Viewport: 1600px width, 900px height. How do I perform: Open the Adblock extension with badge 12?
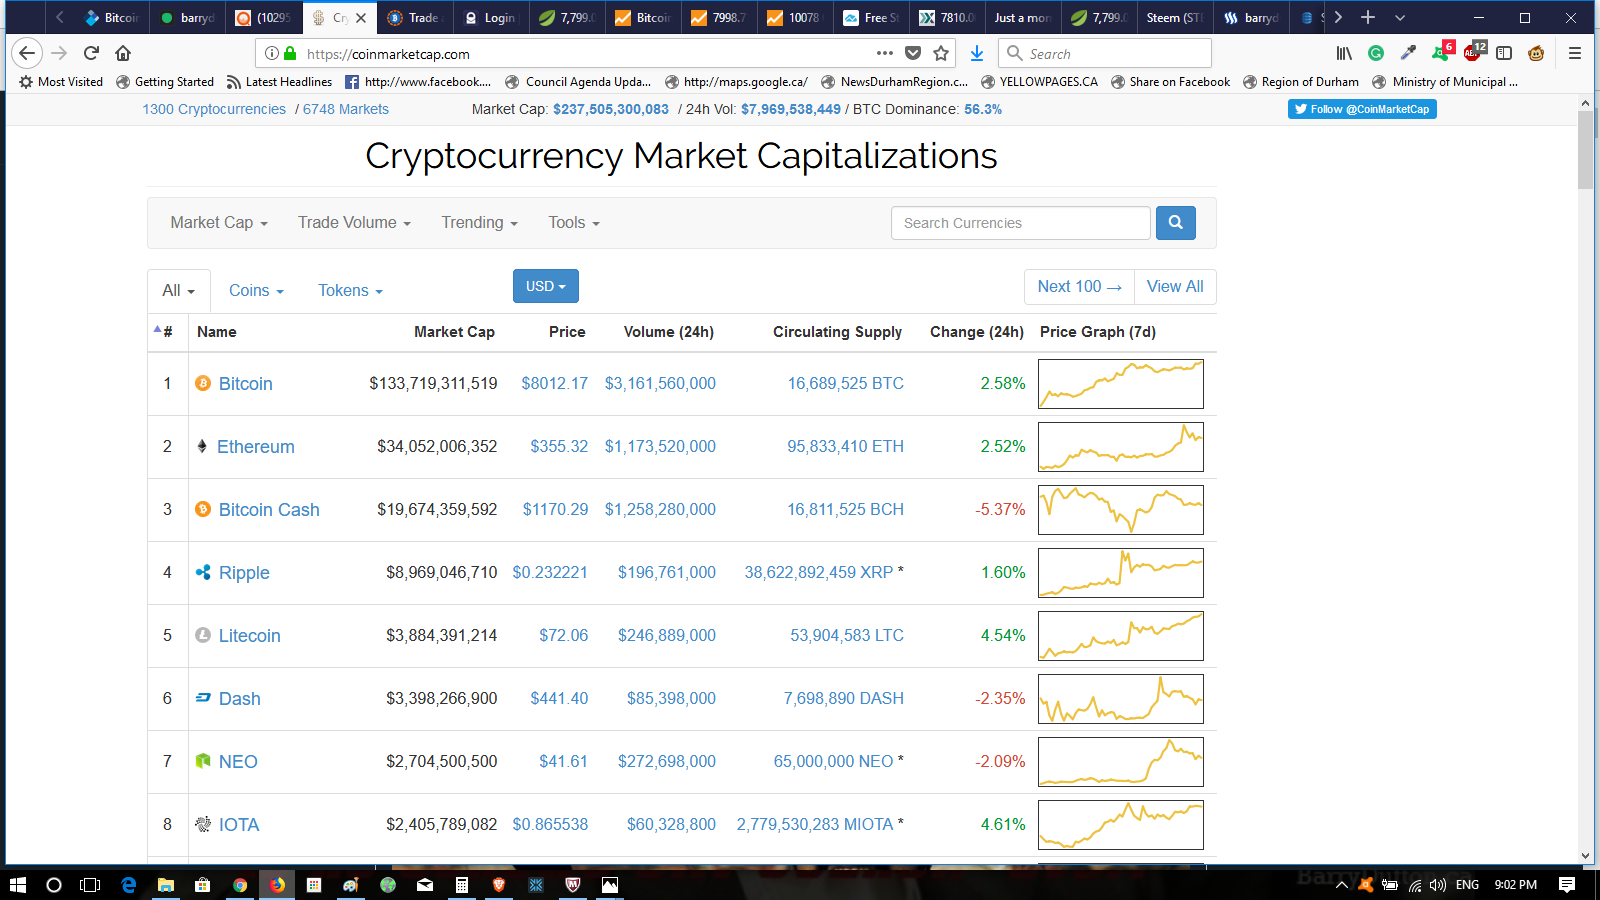pos(1474,52)
